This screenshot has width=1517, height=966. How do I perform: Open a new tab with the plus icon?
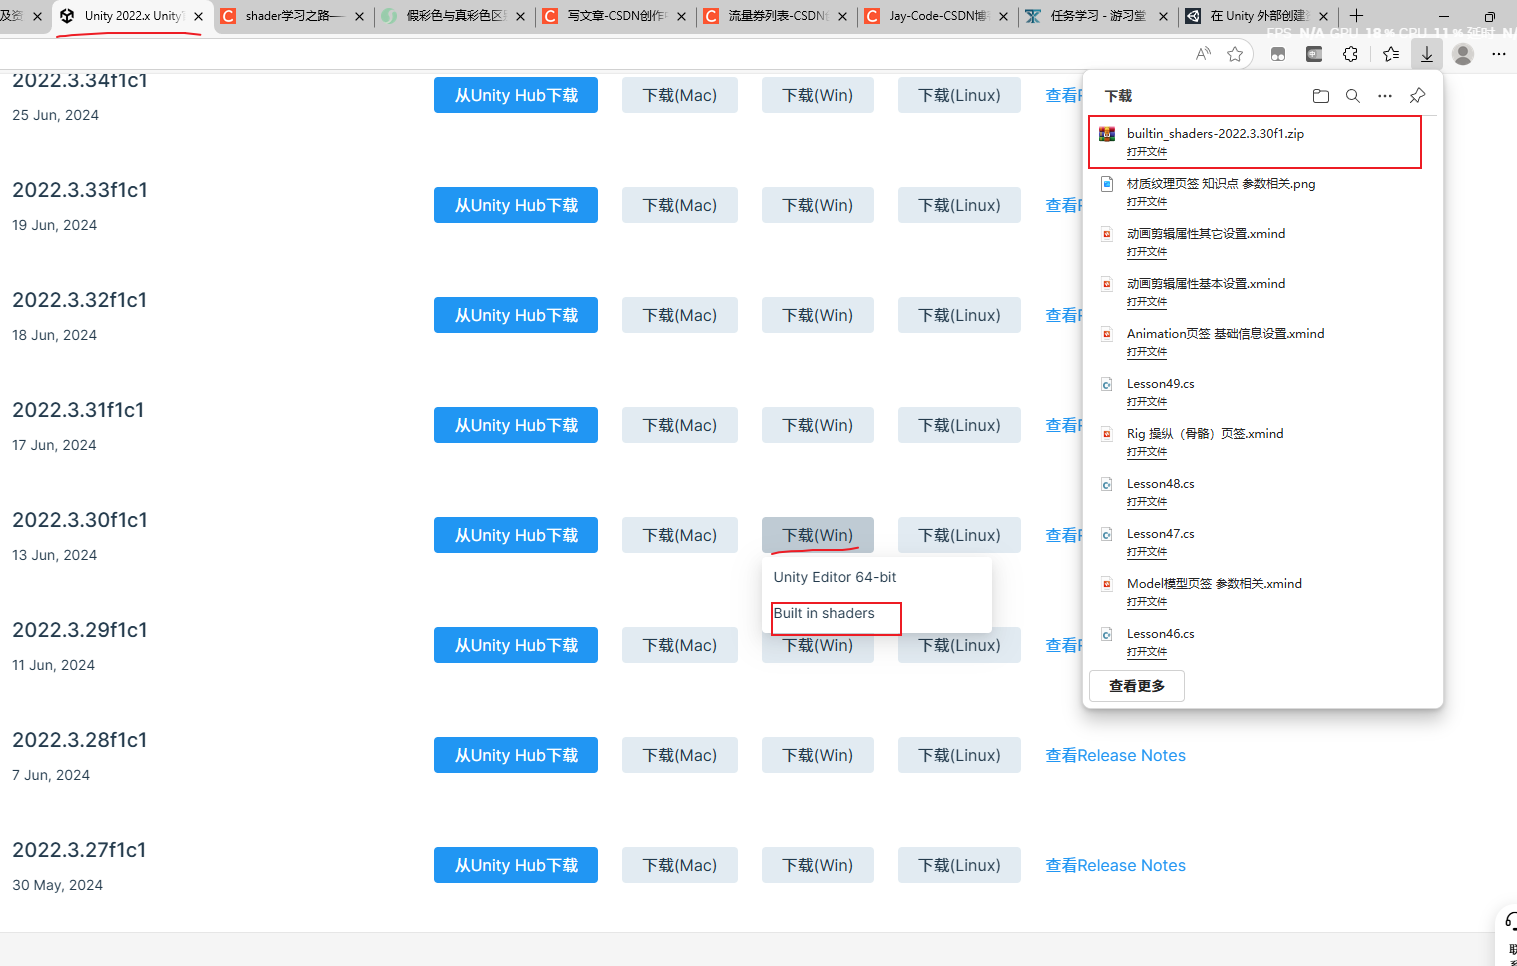pyautogui.click(x=1356, y=16)
